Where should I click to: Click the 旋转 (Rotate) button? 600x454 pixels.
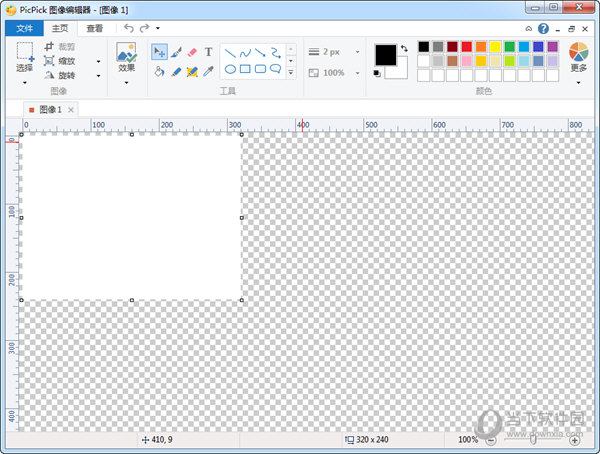tap(60, 75)
